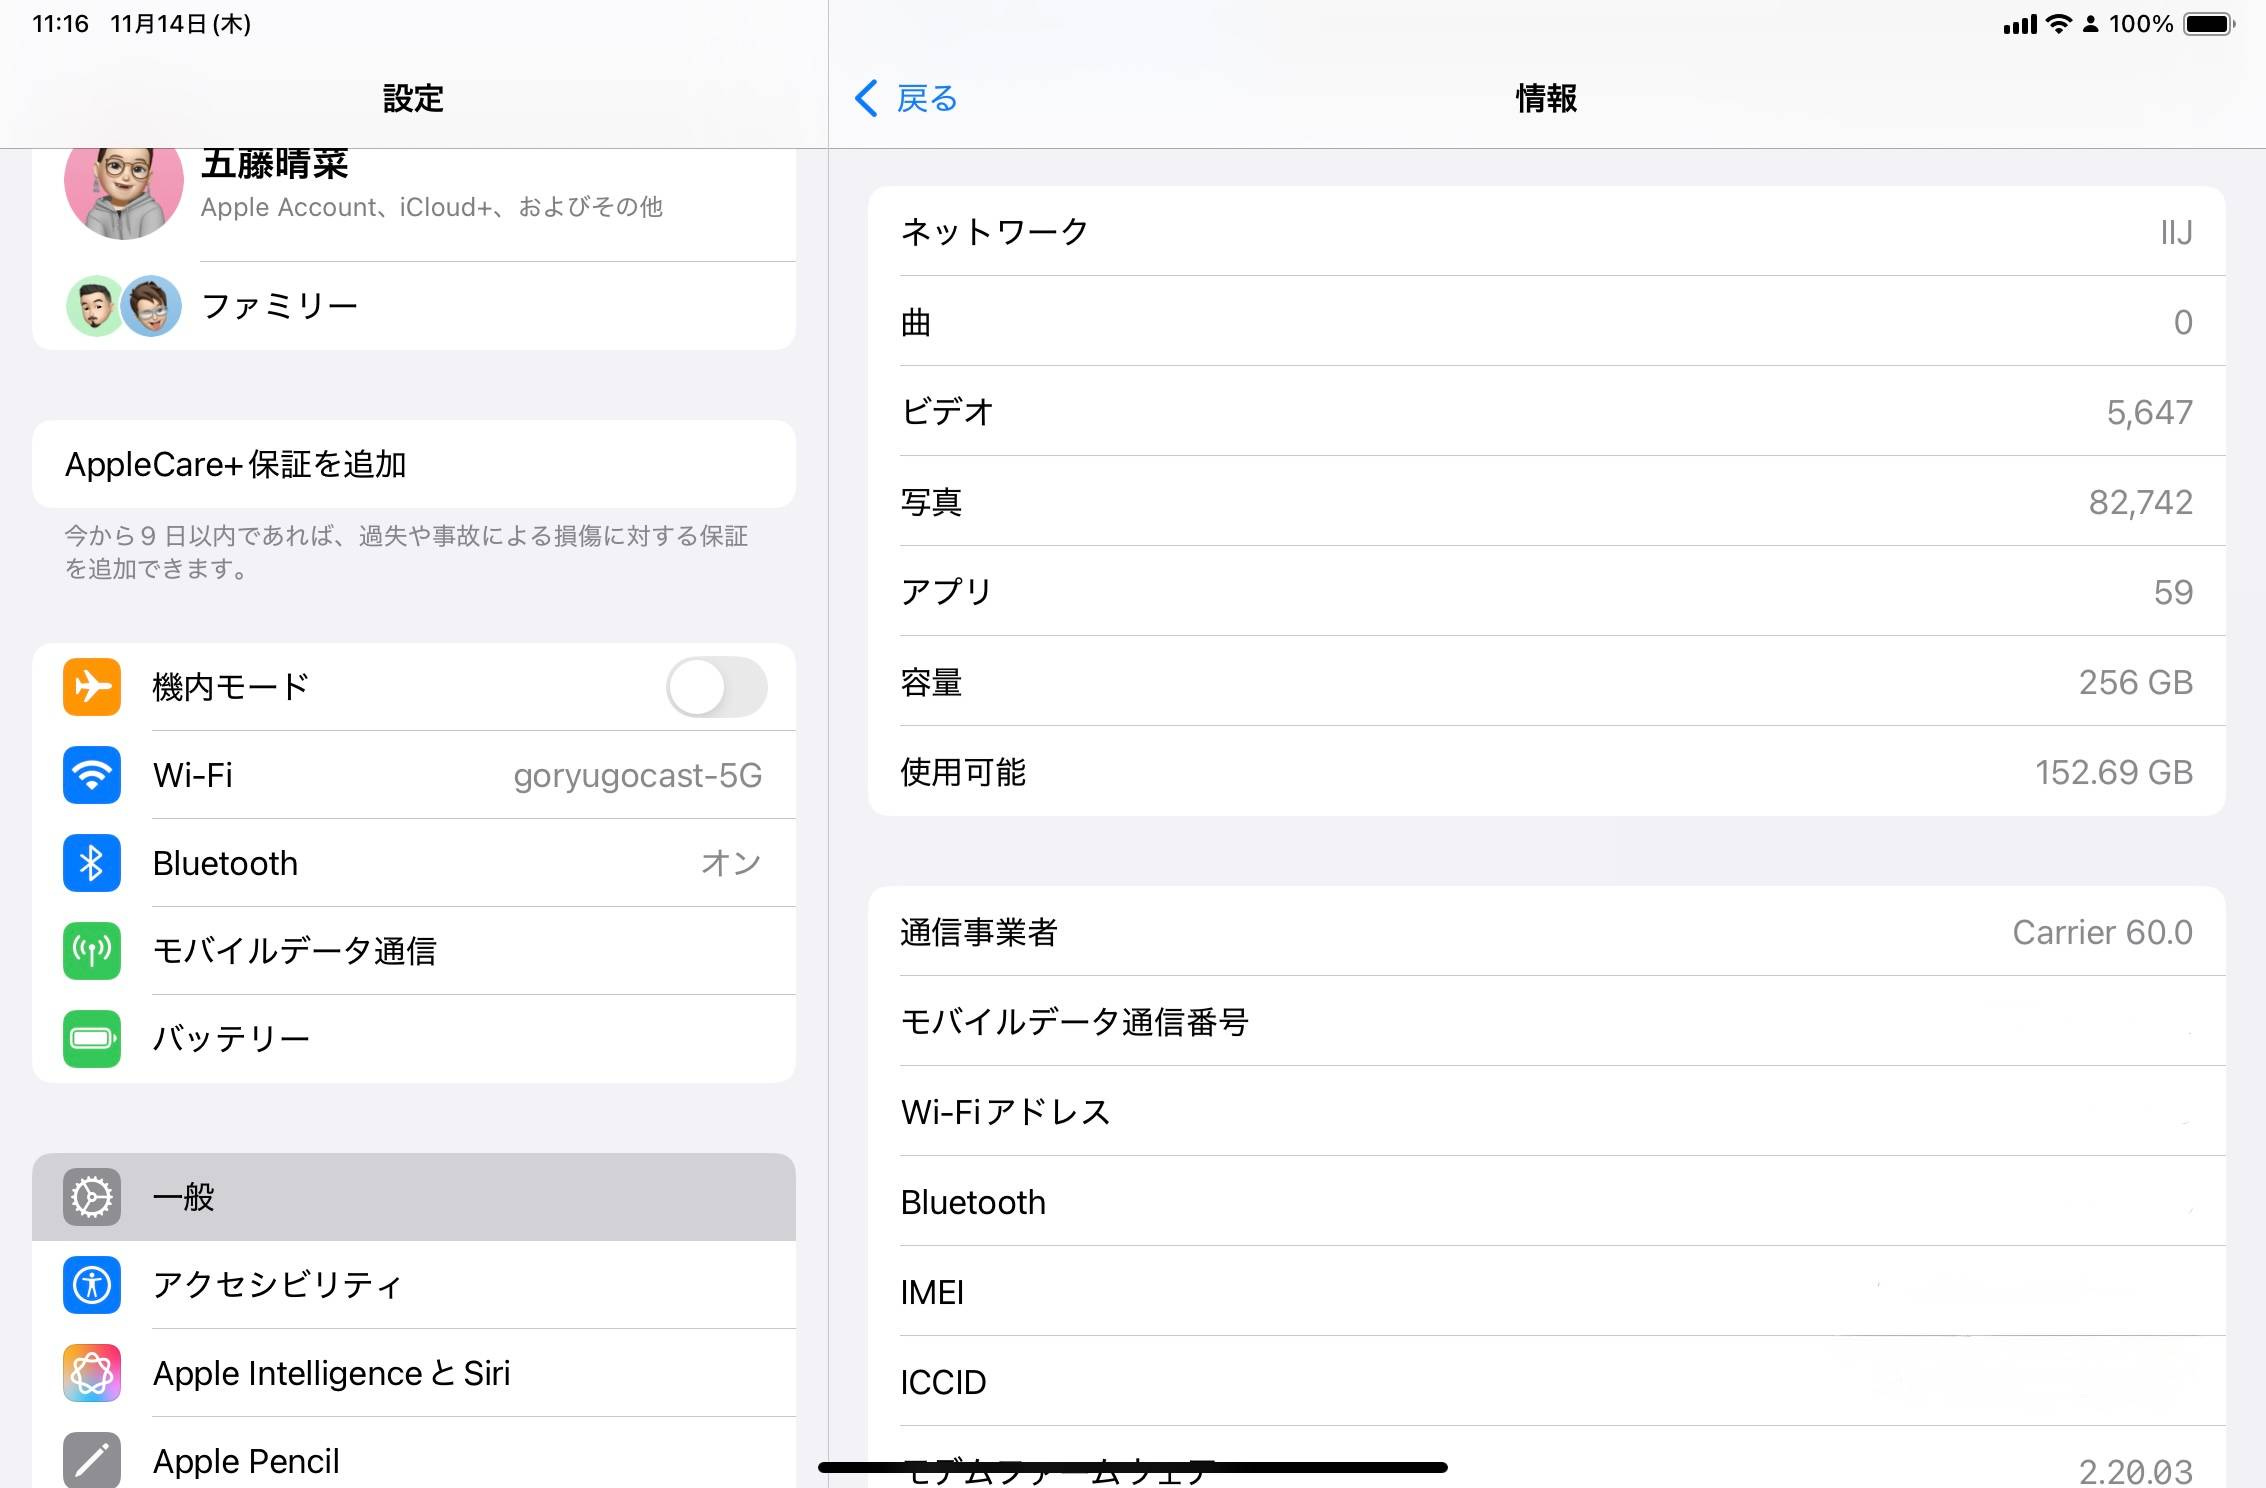Tap the home indicator bar at bottom
Viewport: 2266px width, 1488px height.
1132,1467
